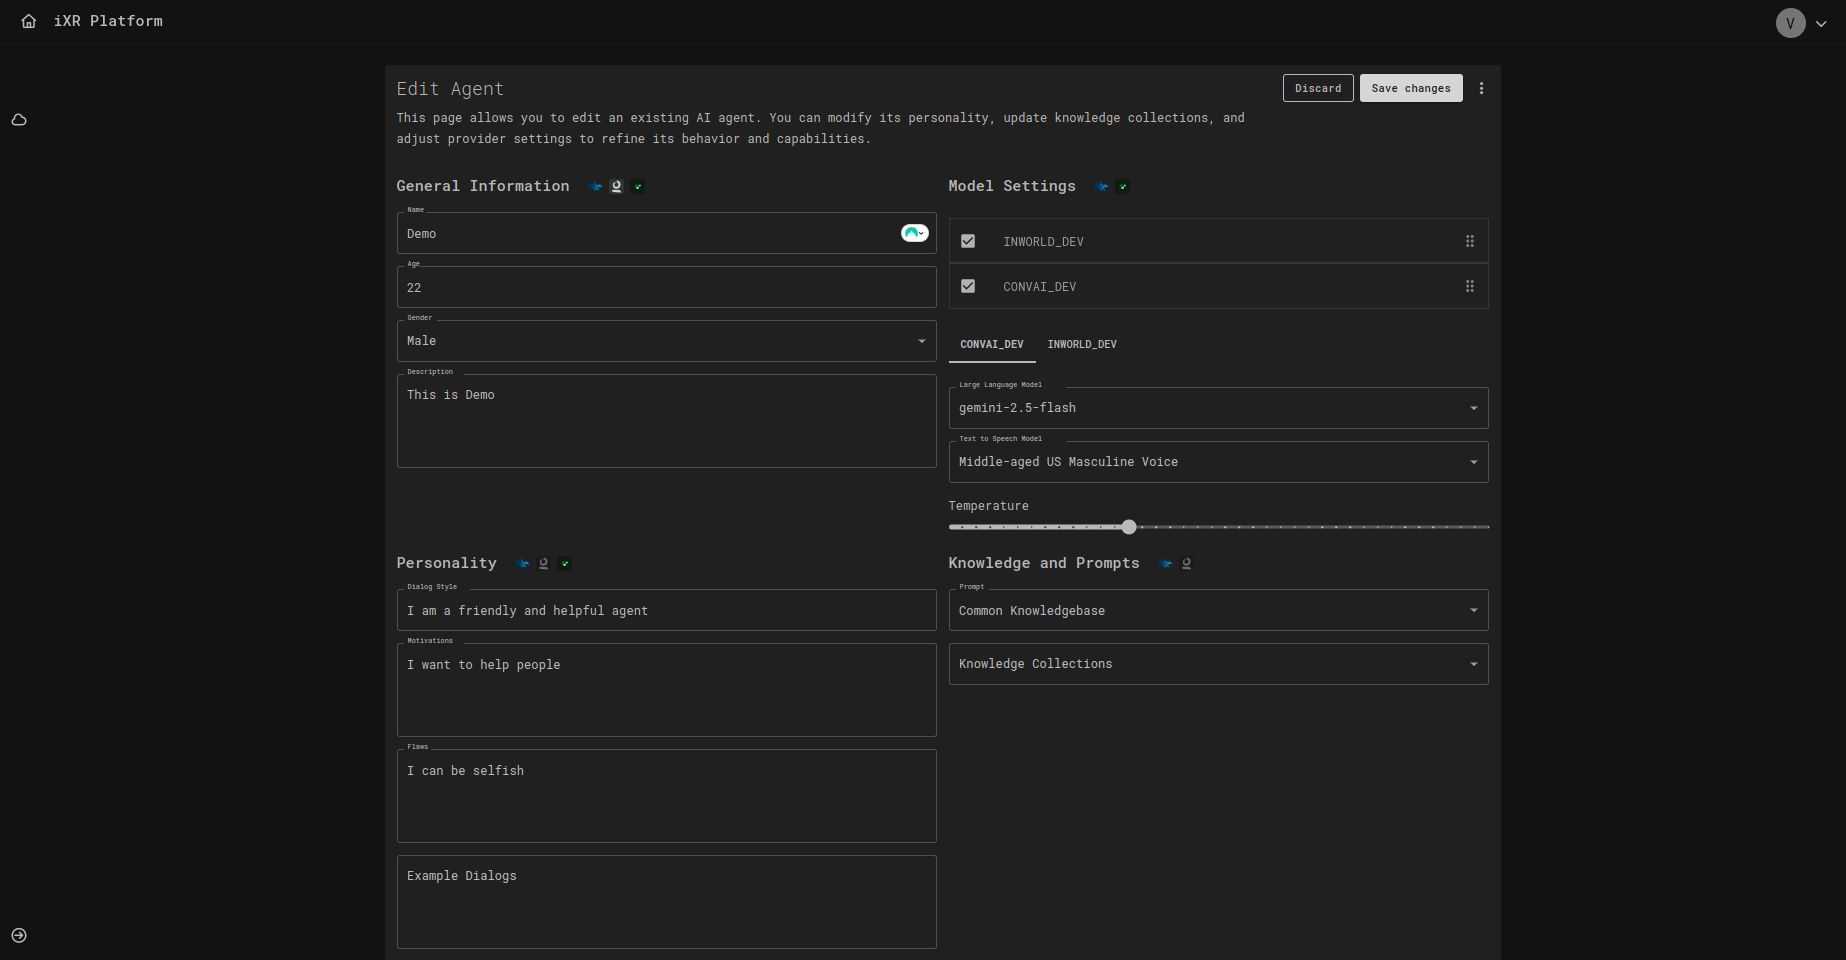Switch to the INWORLD_DEV tab
Screen dimensions: 1846x960
[1081, 344]
